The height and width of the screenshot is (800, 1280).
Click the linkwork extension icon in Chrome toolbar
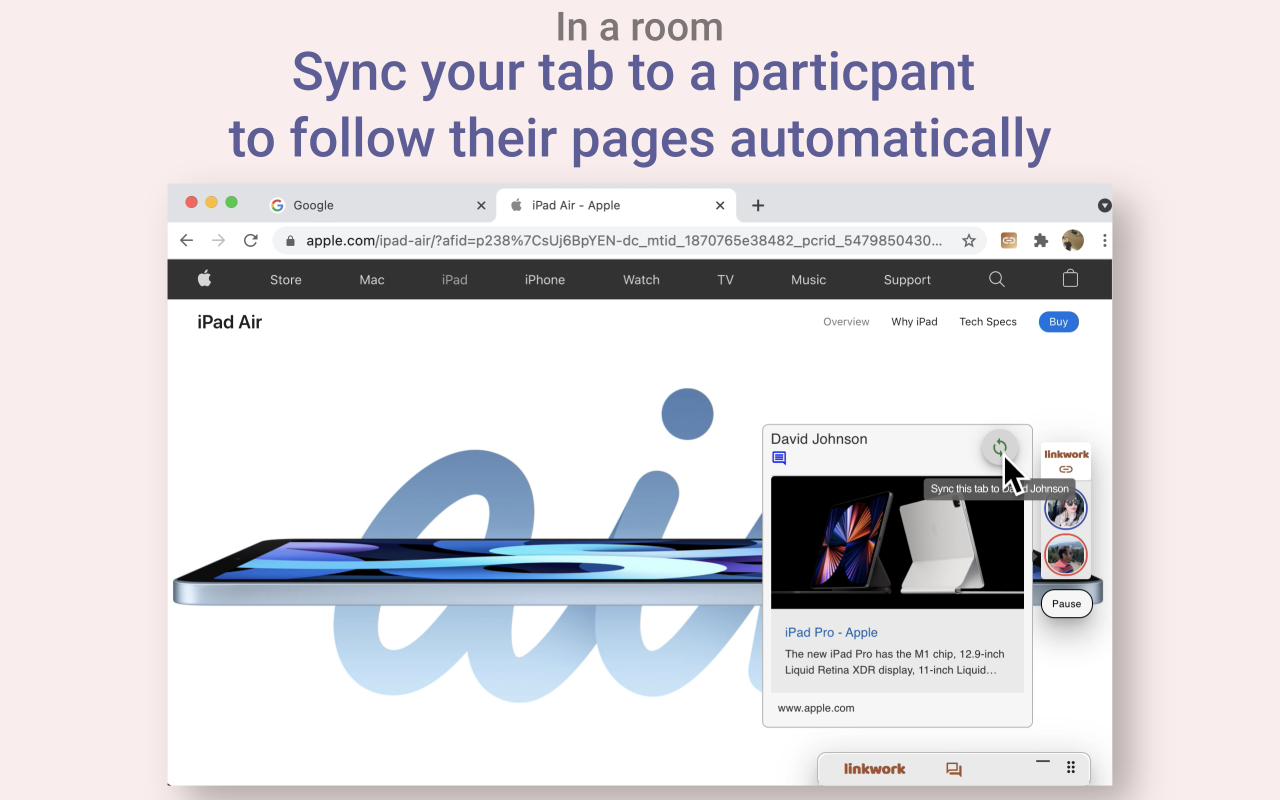1009,241
